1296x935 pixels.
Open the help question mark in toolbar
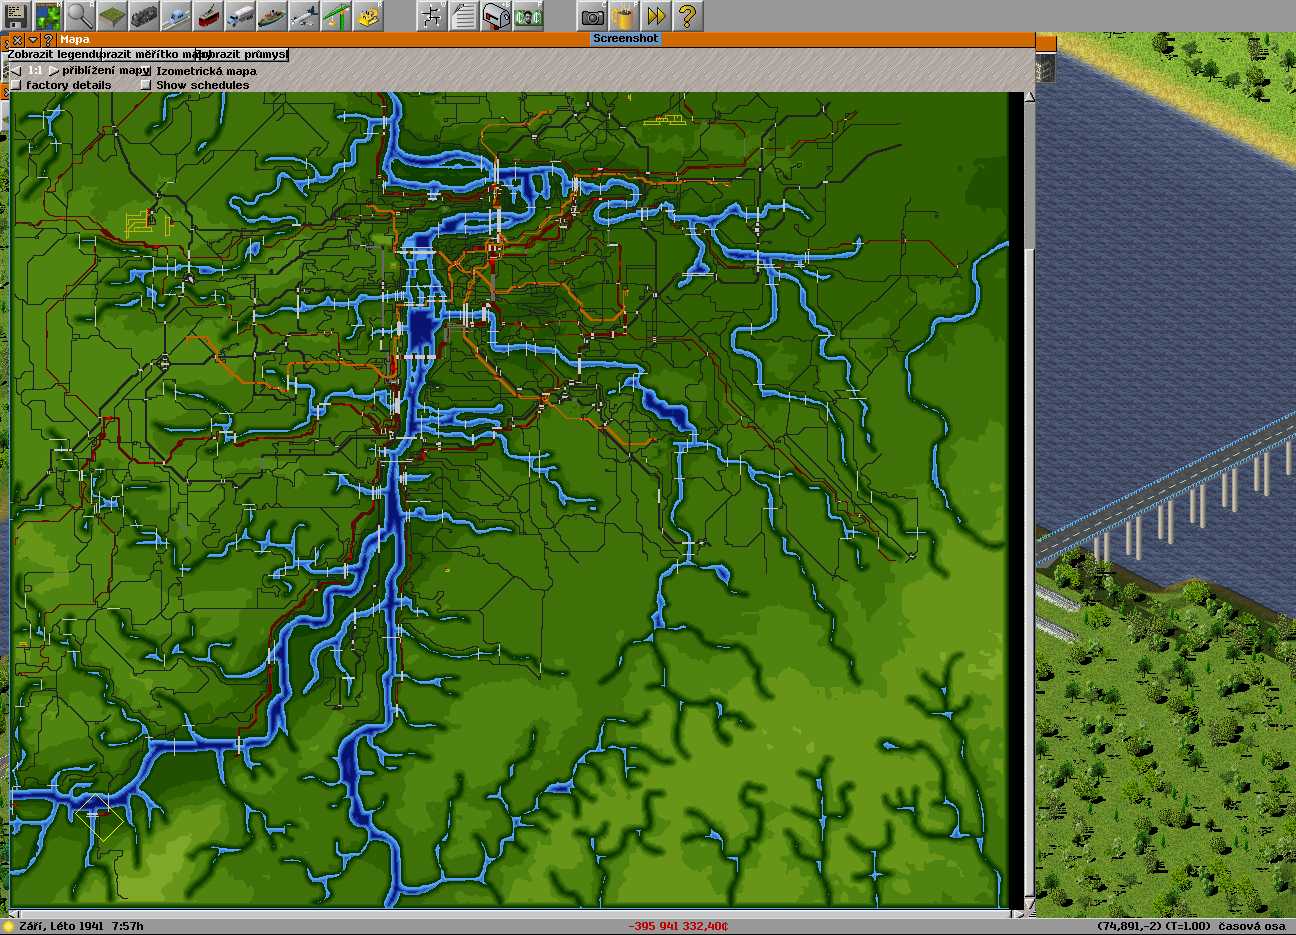pyautogui.click(x=687, y=16)
